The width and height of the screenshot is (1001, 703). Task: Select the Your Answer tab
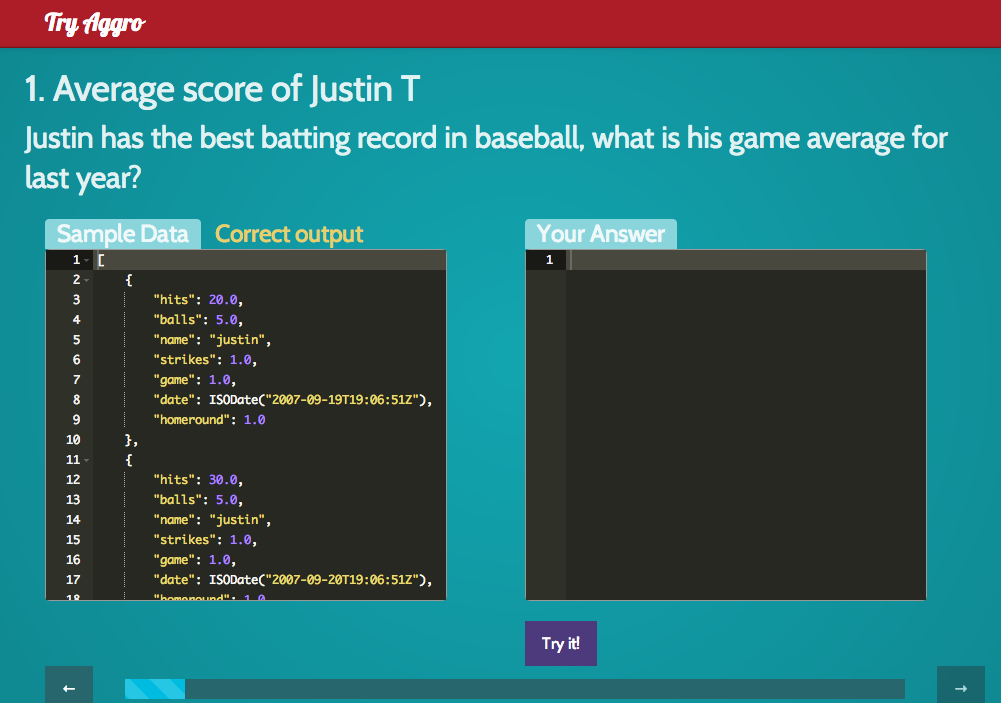tap(600, 234)
